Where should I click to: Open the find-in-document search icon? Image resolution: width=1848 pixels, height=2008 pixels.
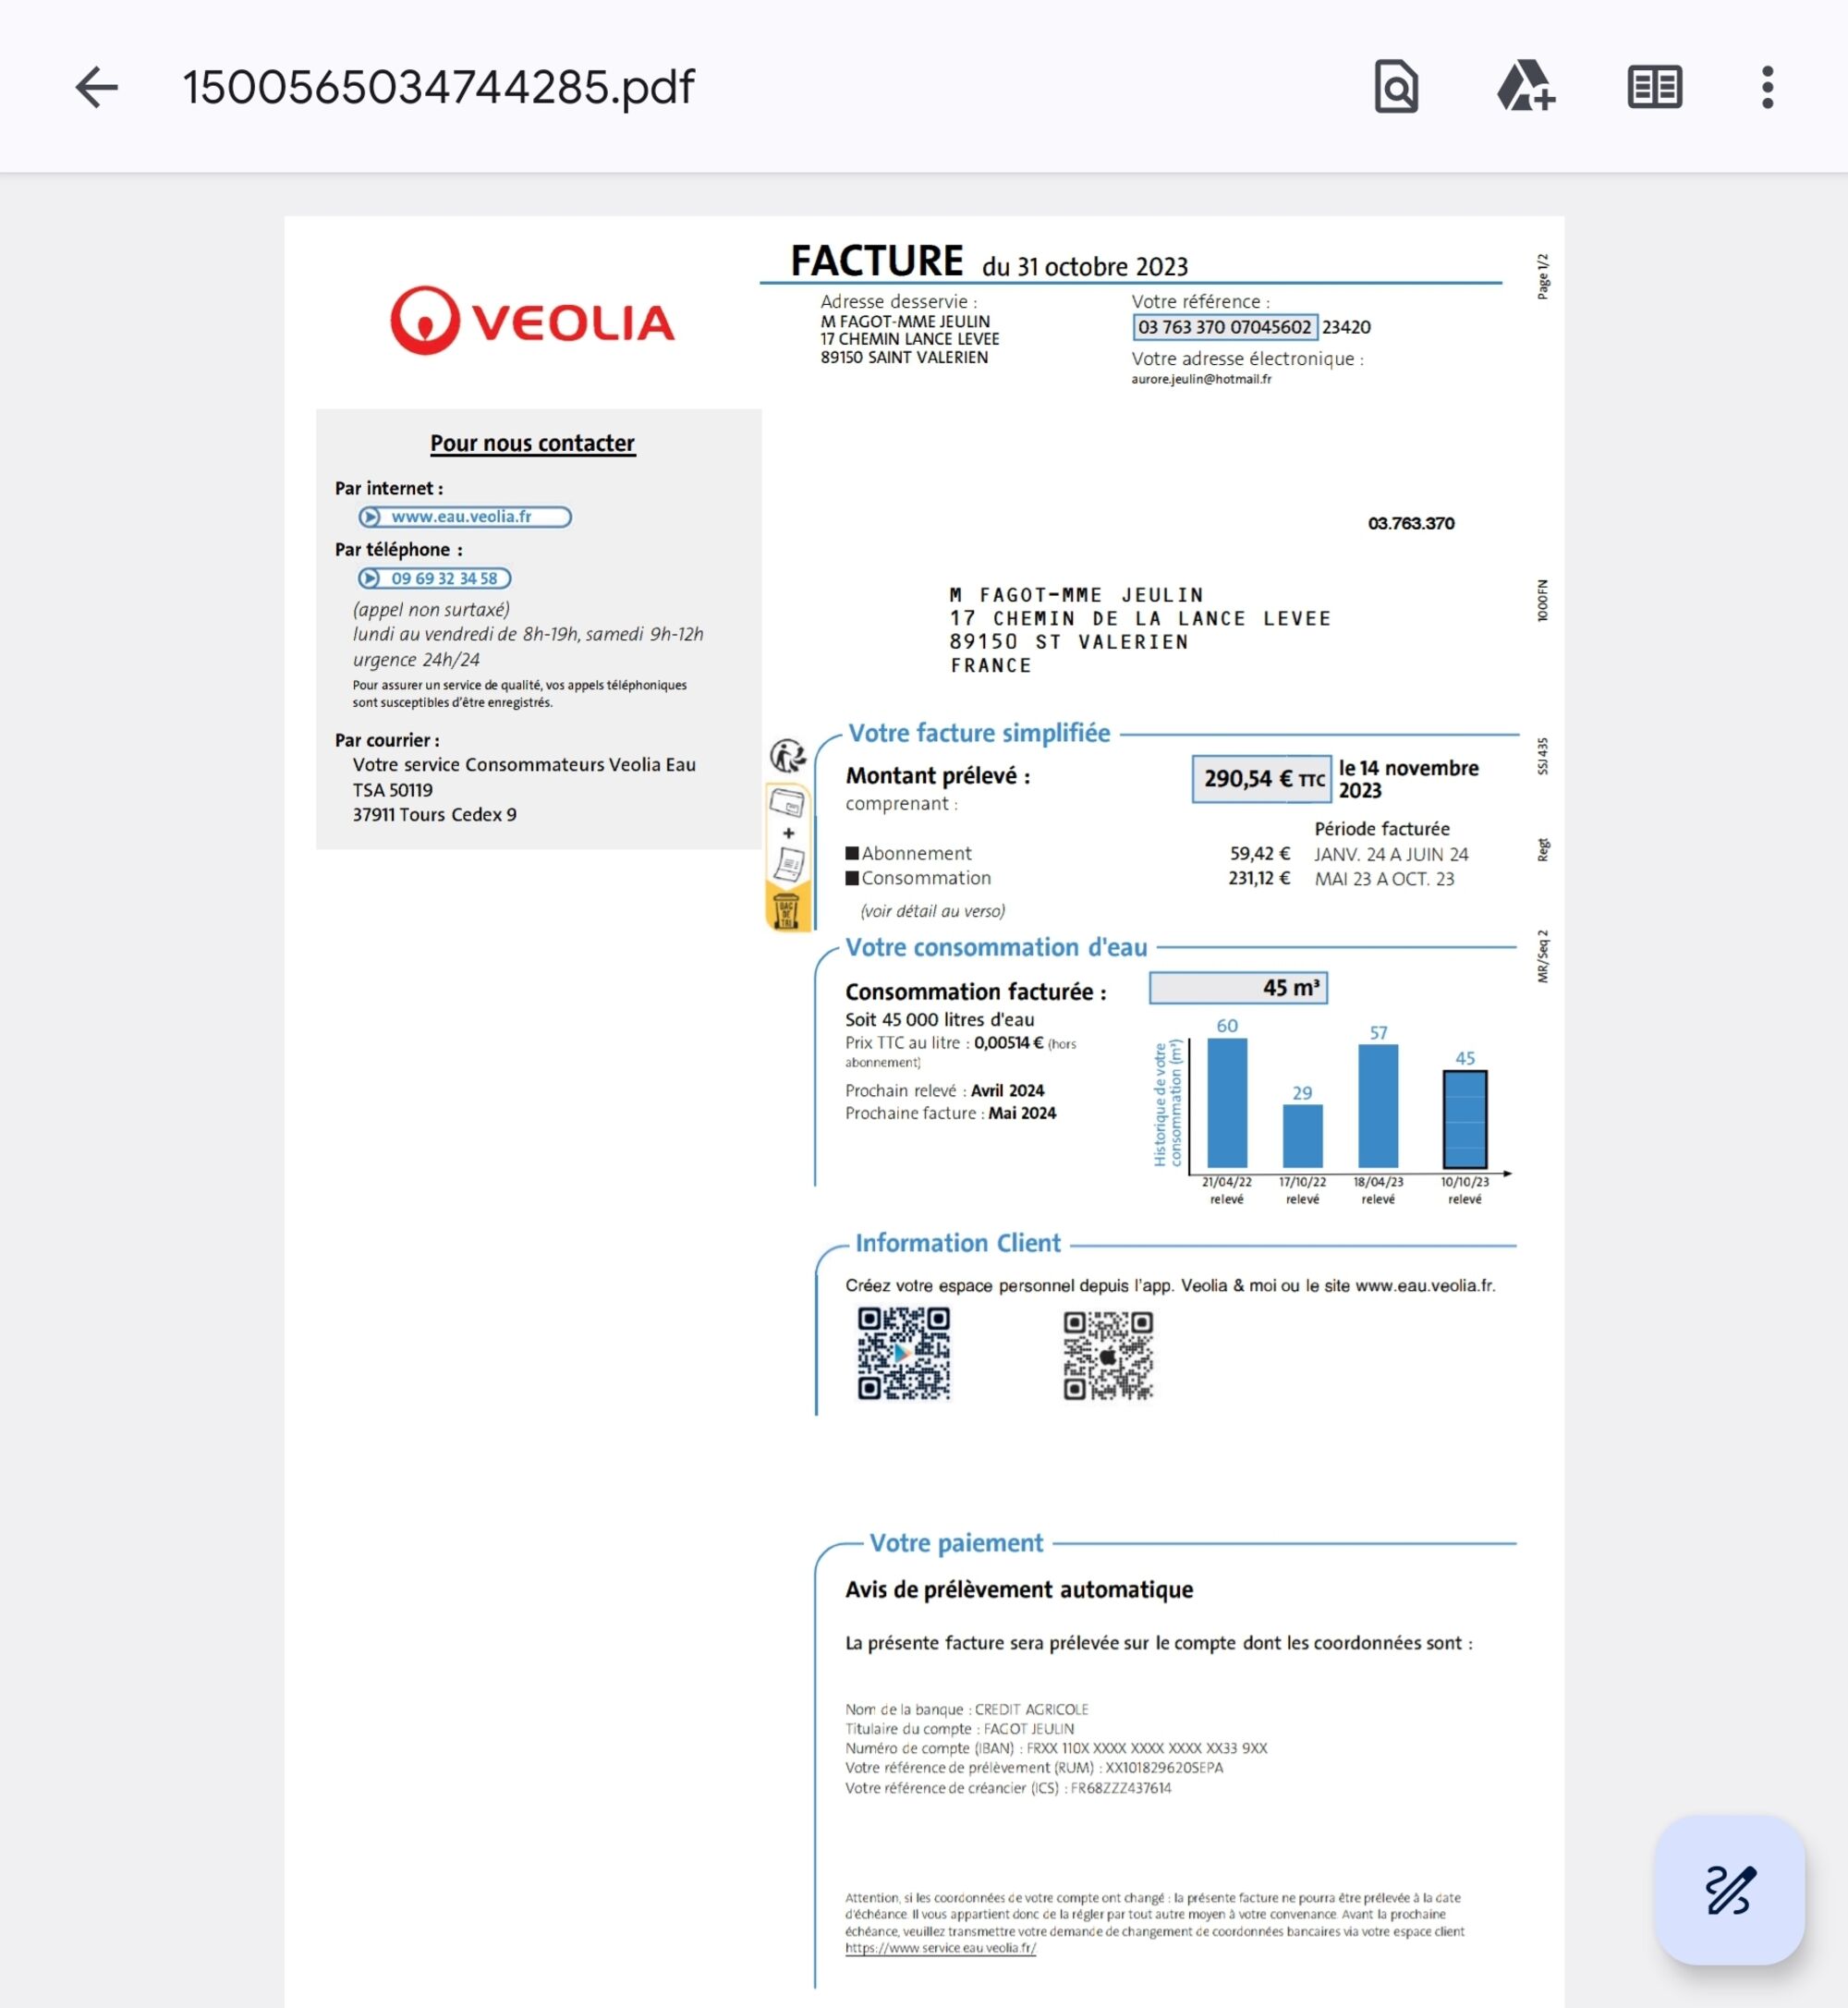tap(1396, 88)
